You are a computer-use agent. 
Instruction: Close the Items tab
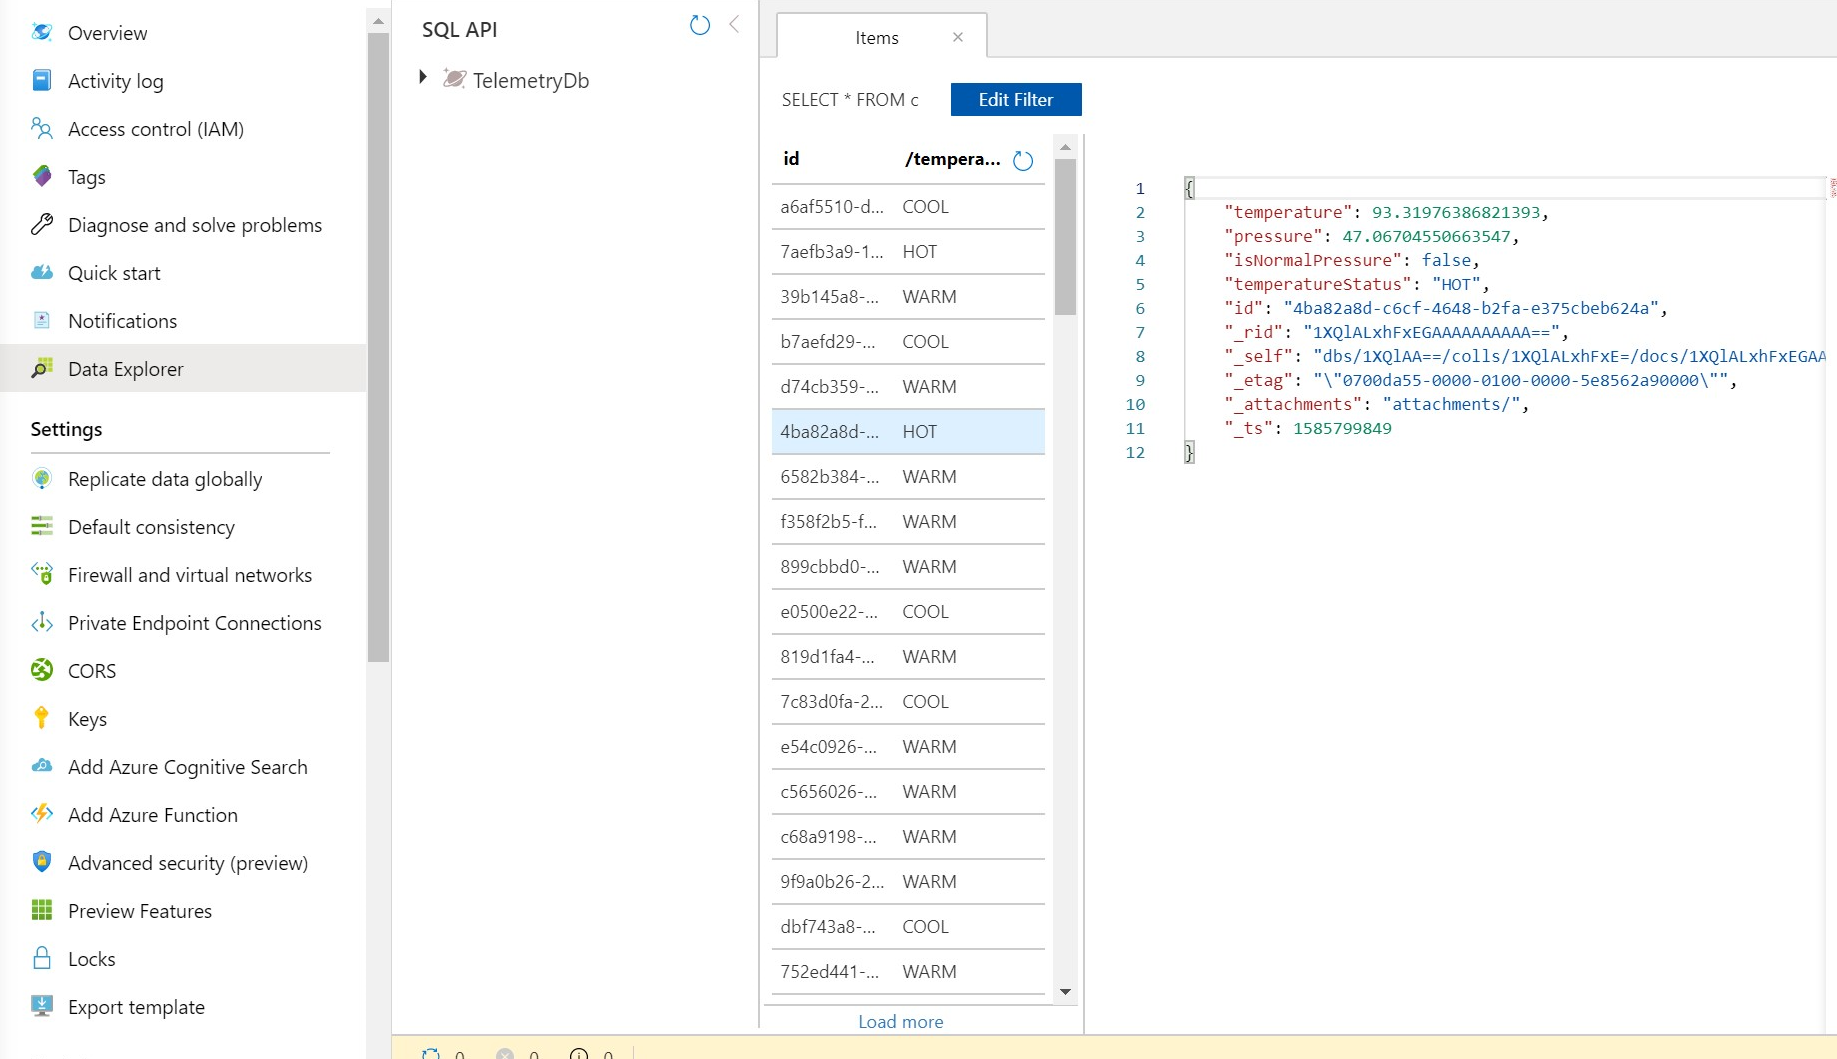(x=957, y=36)
